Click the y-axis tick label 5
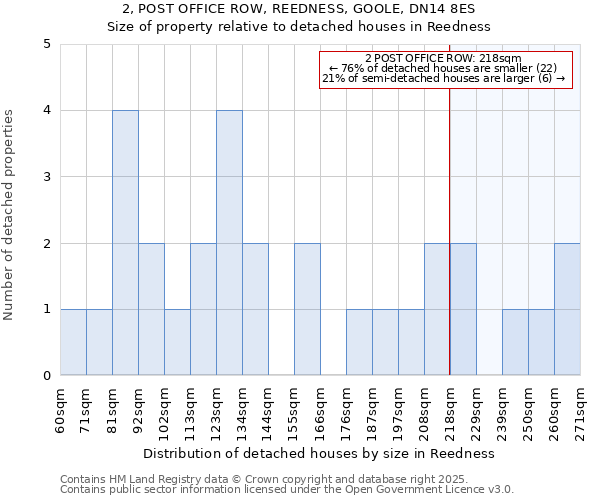This screenshot has width=600, height=500. (x=46, y=44)
